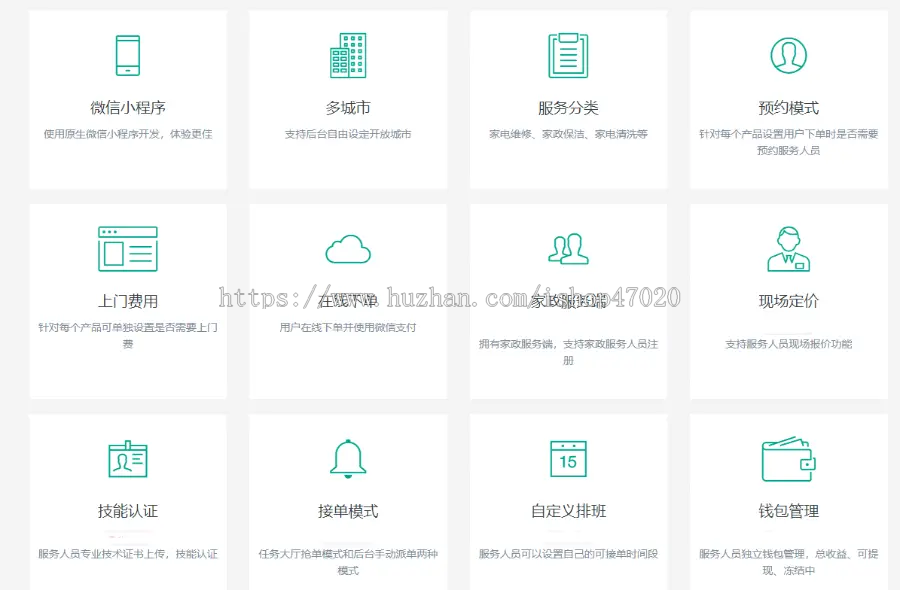Screen dimensions: 900x590
Task: Click the description starting 针对每个产品设置用户下单时
Action: pyautogui.click(x=789, y=142)
